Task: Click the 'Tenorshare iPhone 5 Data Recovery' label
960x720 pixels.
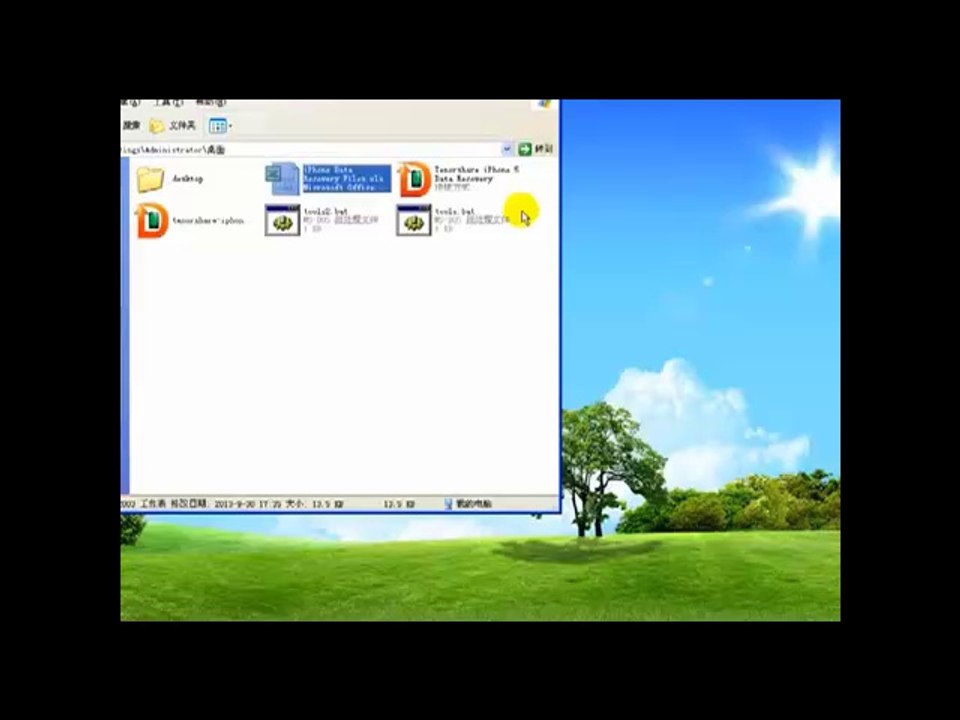Action: (x=477, y=174)
